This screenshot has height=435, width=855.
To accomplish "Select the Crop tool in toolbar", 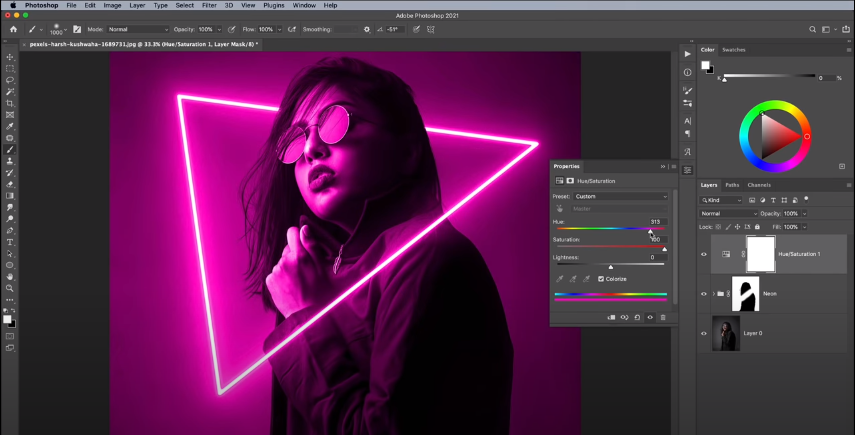I will click(10, 103).
